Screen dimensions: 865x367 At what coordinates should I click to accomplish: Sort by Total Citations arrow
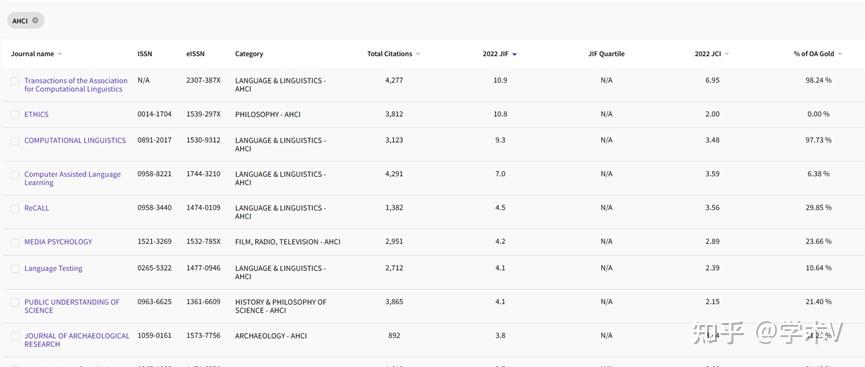point(418,54)
